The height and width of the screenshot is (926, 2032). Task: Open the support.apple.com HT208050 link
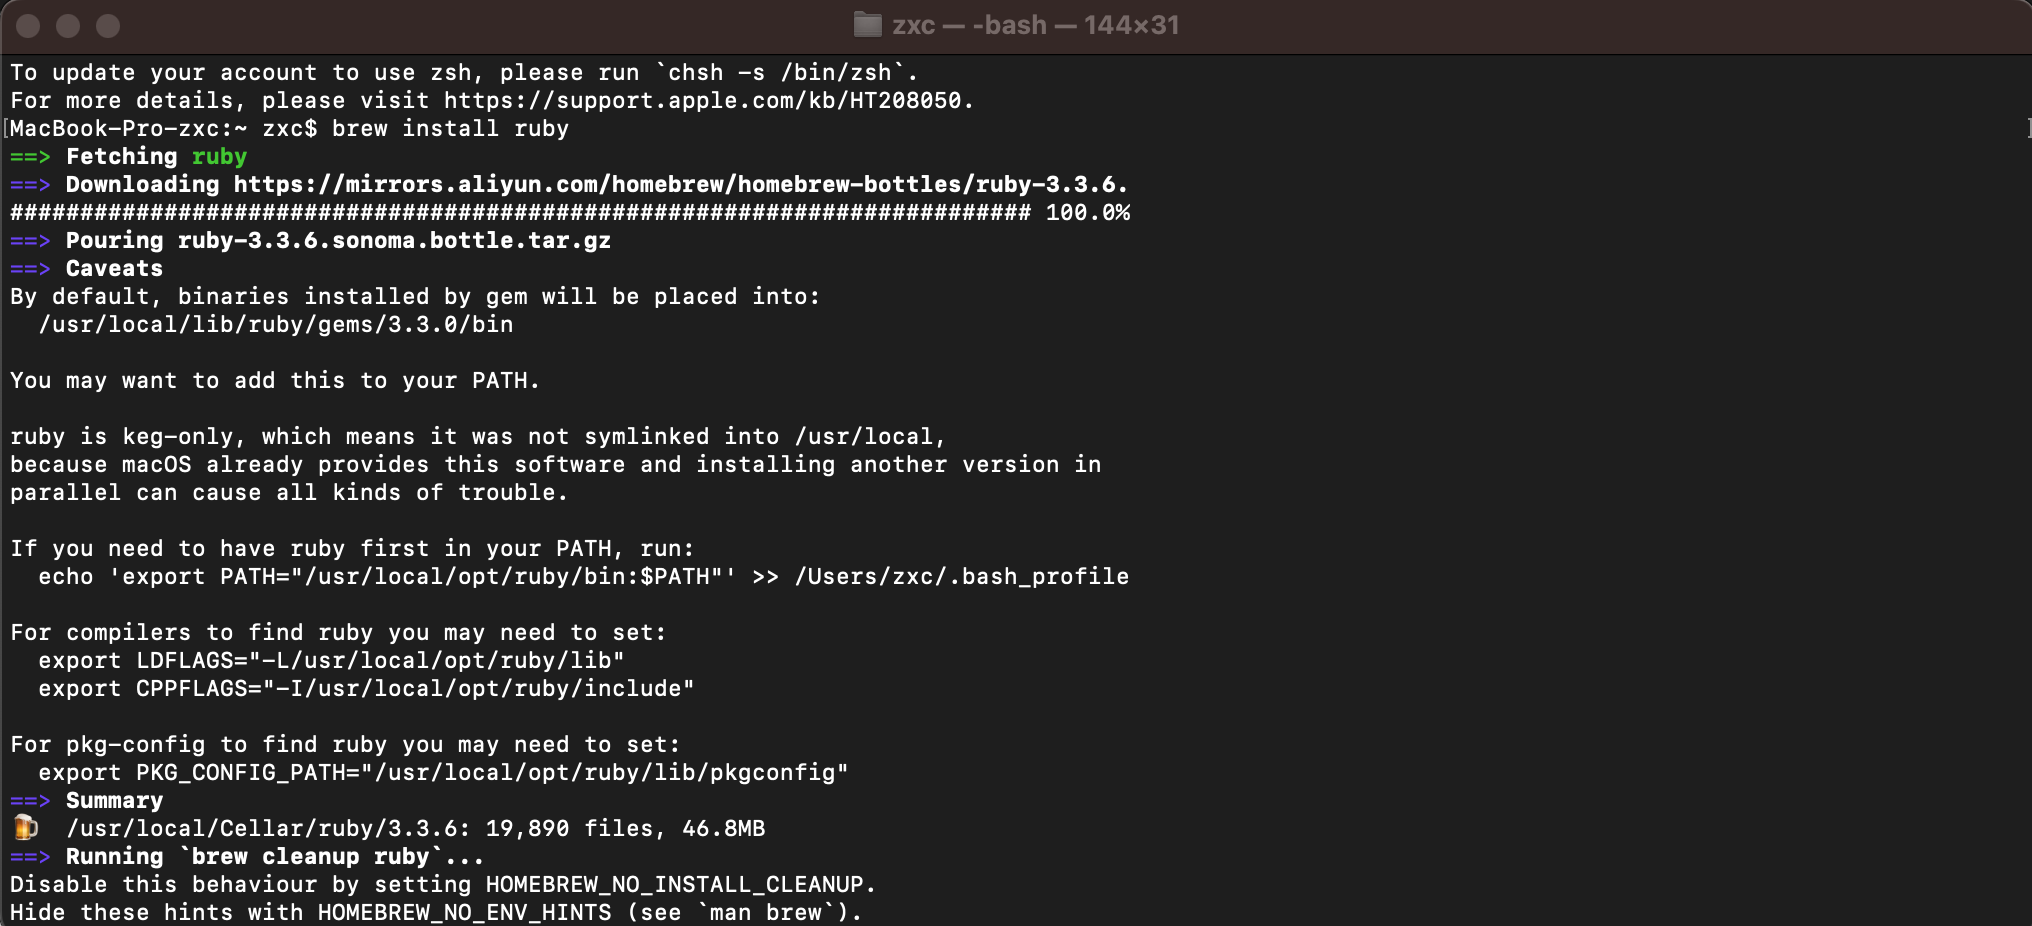coord(702,101)
